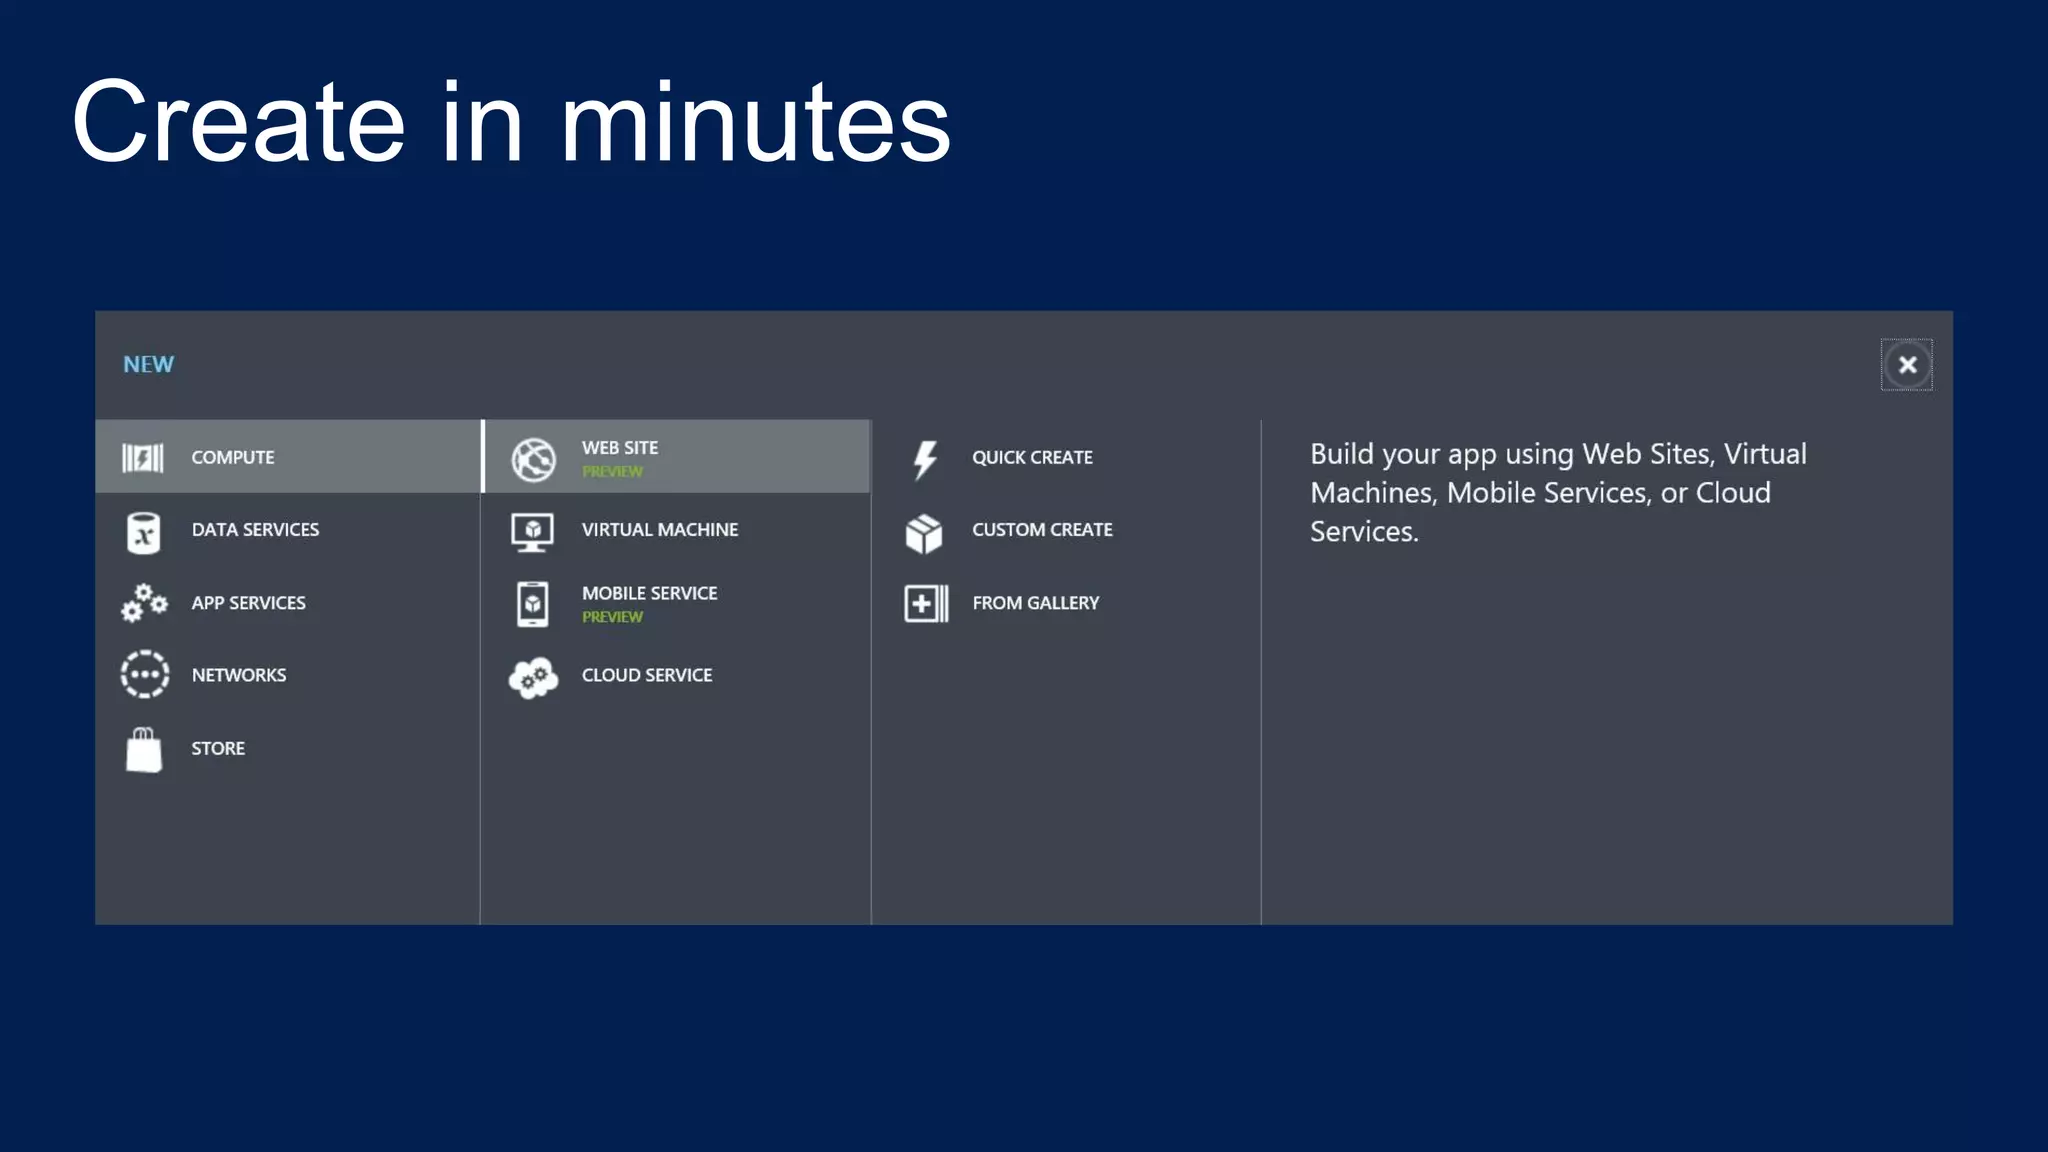
Task: Click the App Services gears icon
Action: tap(144, 603)
